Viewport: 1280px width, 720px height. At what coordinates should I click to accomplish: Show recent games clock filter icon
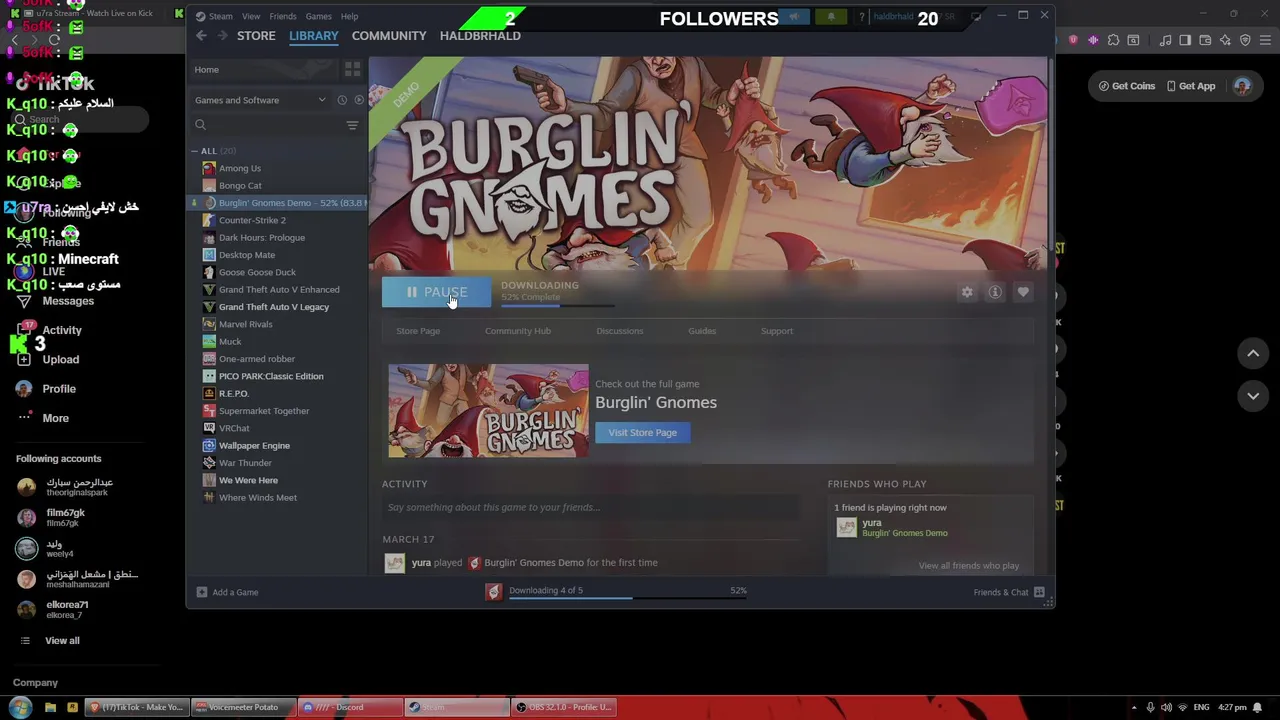(342, 100)
